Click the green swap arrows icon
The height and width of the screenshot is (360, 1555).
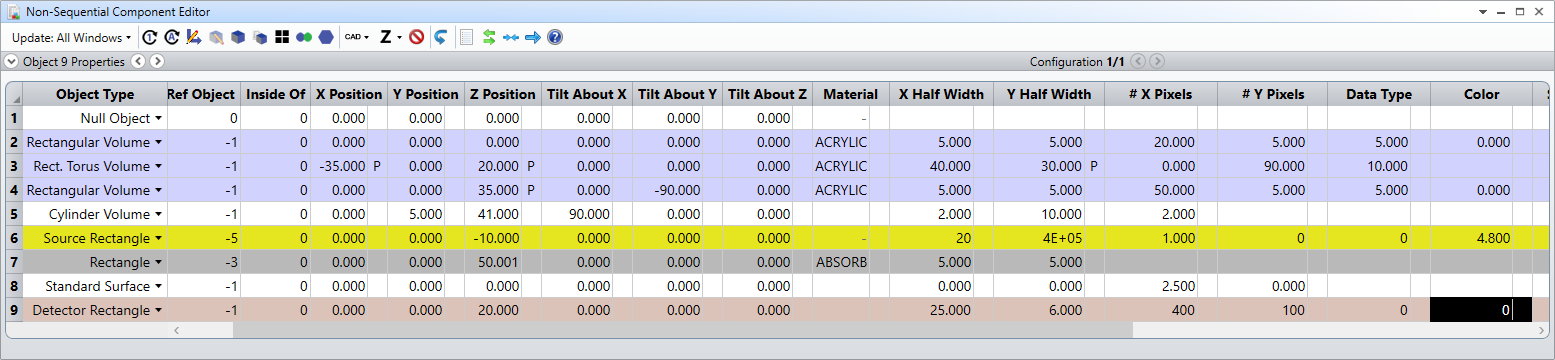[x=489, y=37]
